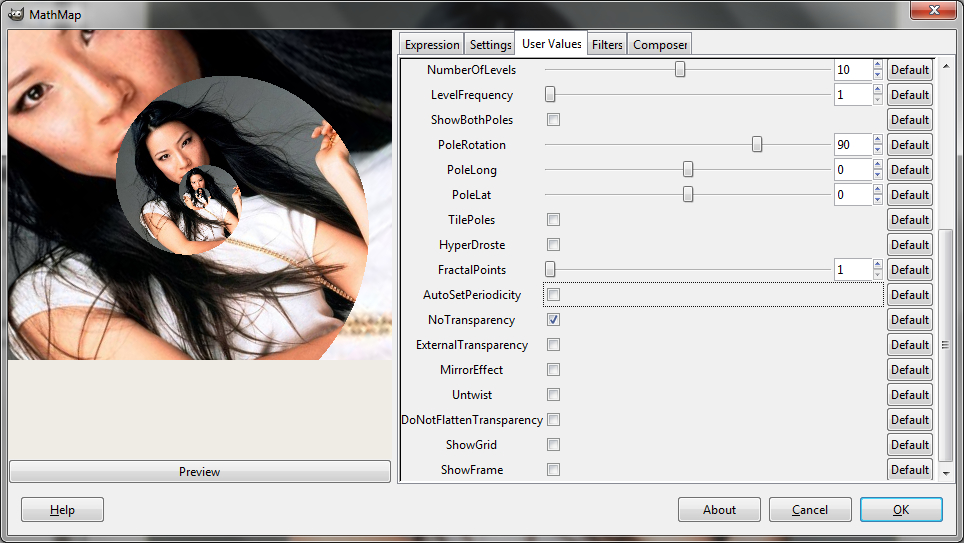Image resolution: width=964 pixels, height=543 pixels.
Task: Toggle the MirrorEffect checkbox
Action: coord(553,370)
